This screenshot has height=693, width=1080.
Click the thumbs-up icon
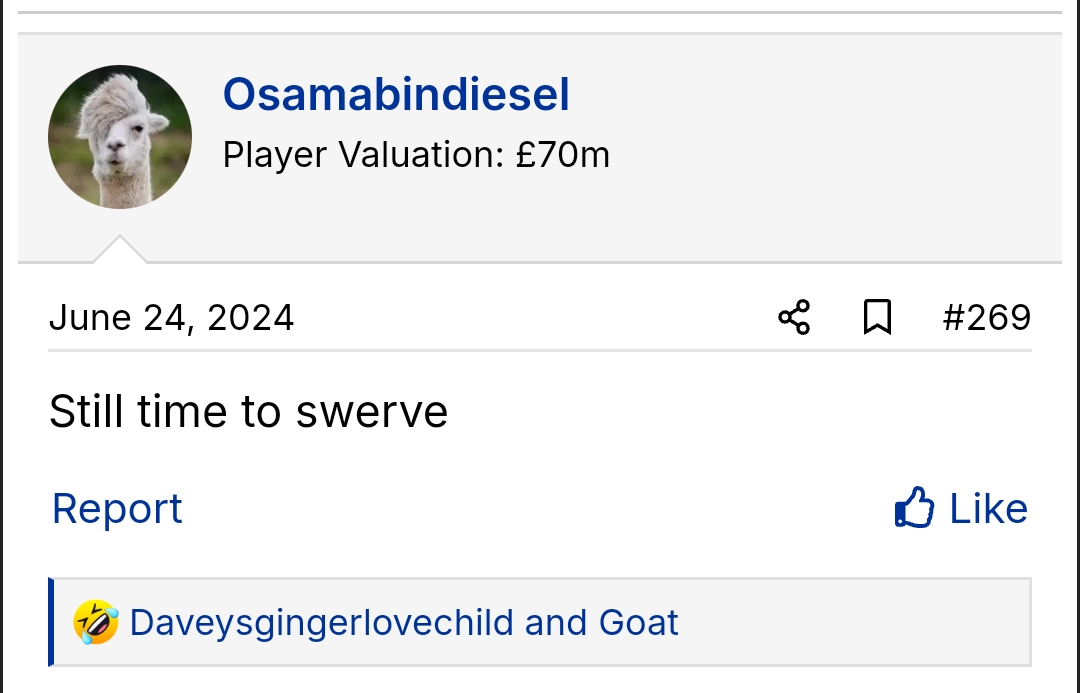click(914, 508)
